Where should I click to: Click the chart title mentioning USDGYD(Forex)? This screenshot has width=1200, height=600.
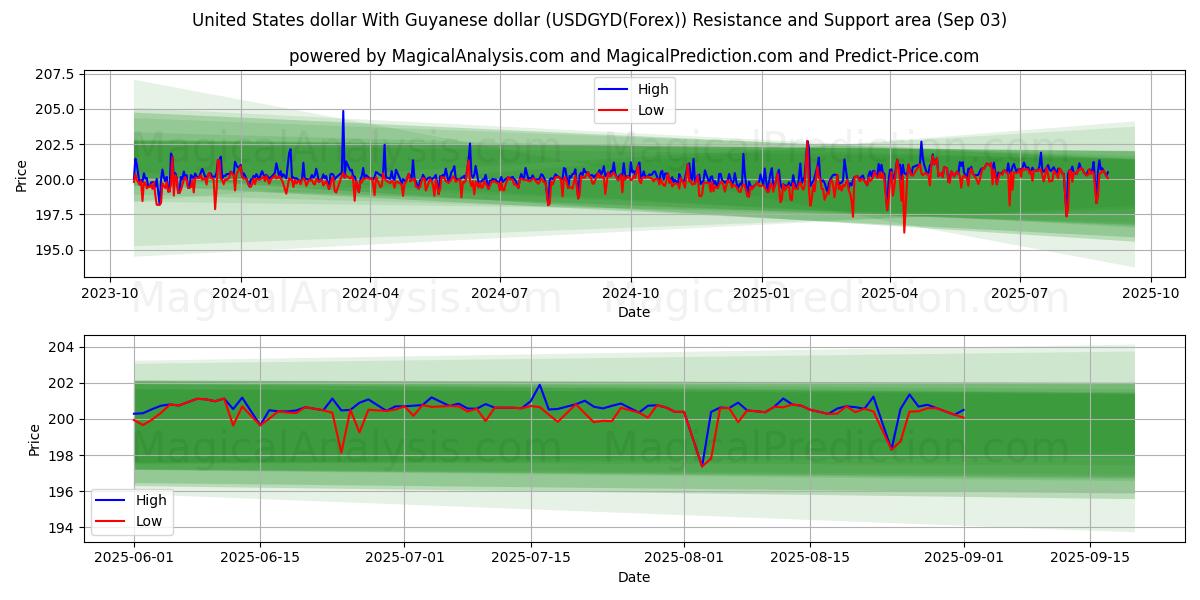[599, 20]
